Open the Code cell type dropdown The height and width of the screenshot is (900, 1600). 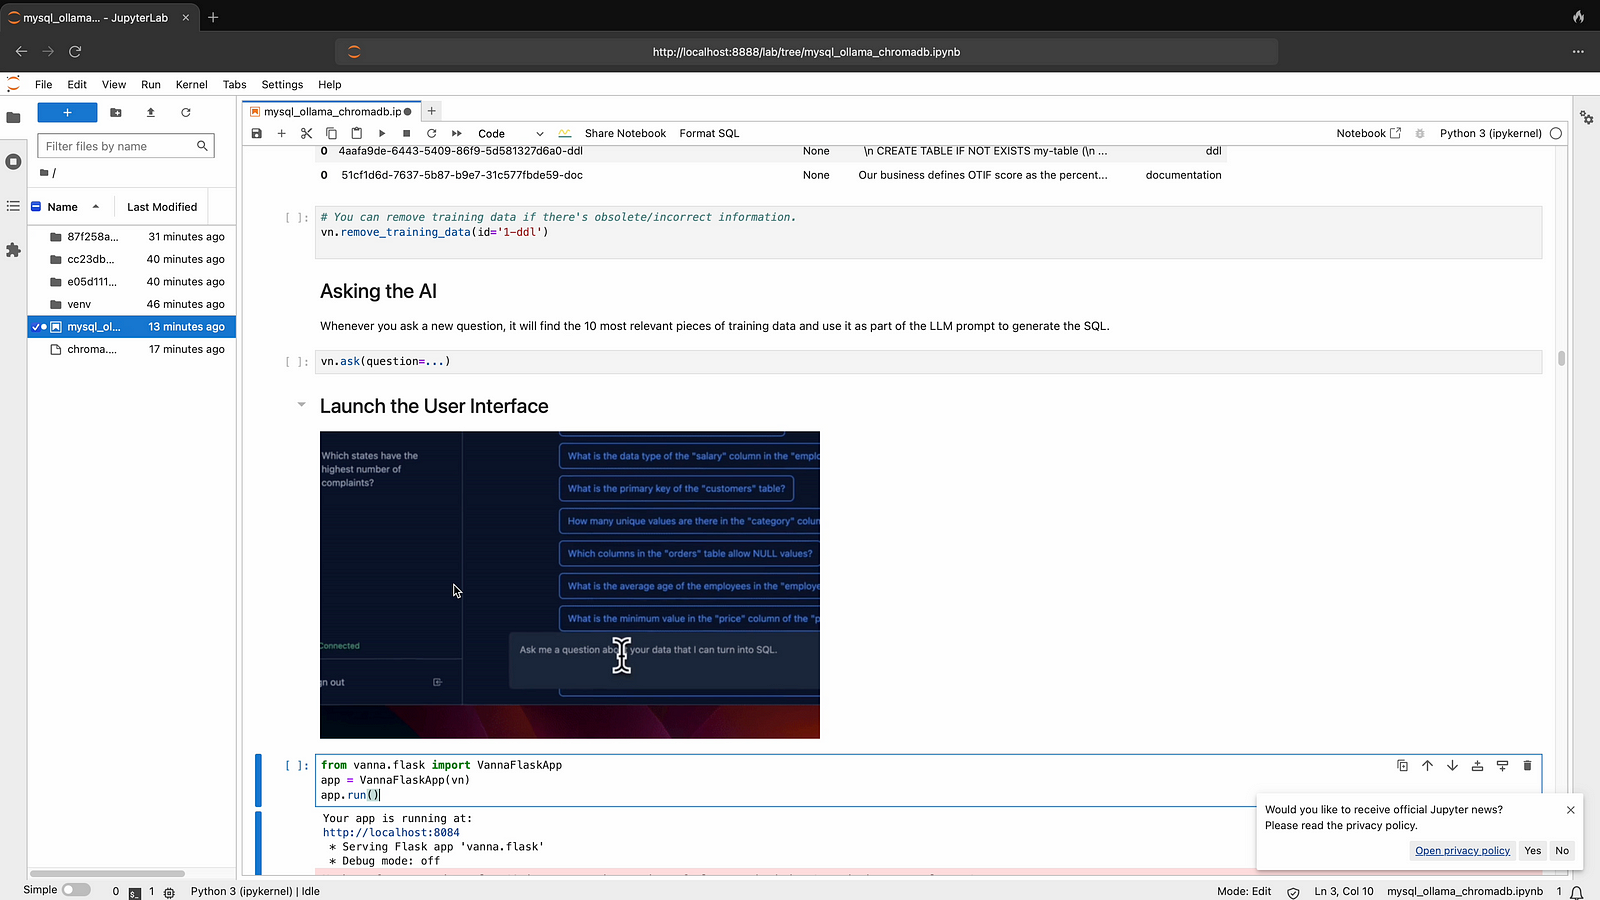coord(510,133)
